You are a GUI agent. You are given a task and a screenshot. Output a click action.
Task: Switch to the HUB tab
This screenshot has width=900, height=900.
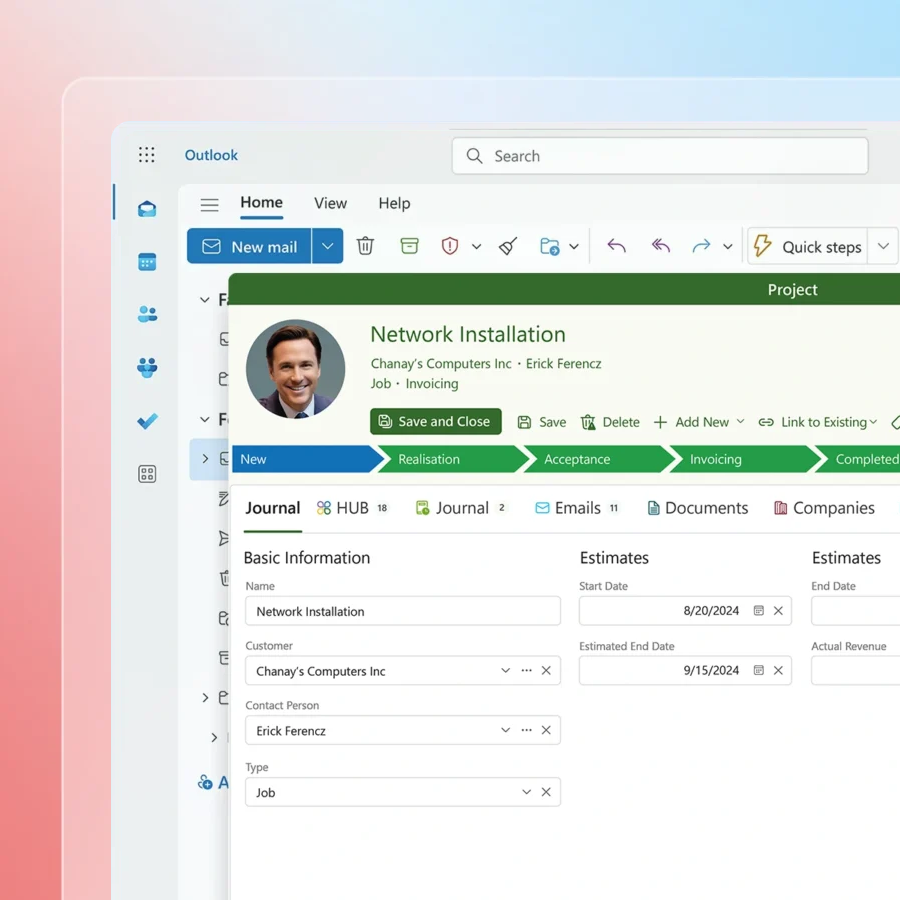pyautogui.click(x=352, y=508)
